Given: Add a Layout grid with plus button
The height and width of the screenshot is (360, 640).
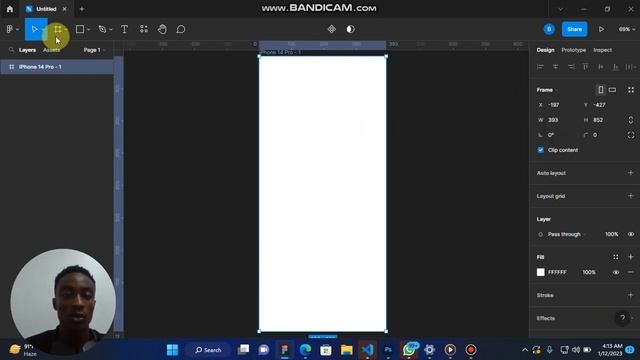Looking at the screenshot, I should tap(631, 196).
